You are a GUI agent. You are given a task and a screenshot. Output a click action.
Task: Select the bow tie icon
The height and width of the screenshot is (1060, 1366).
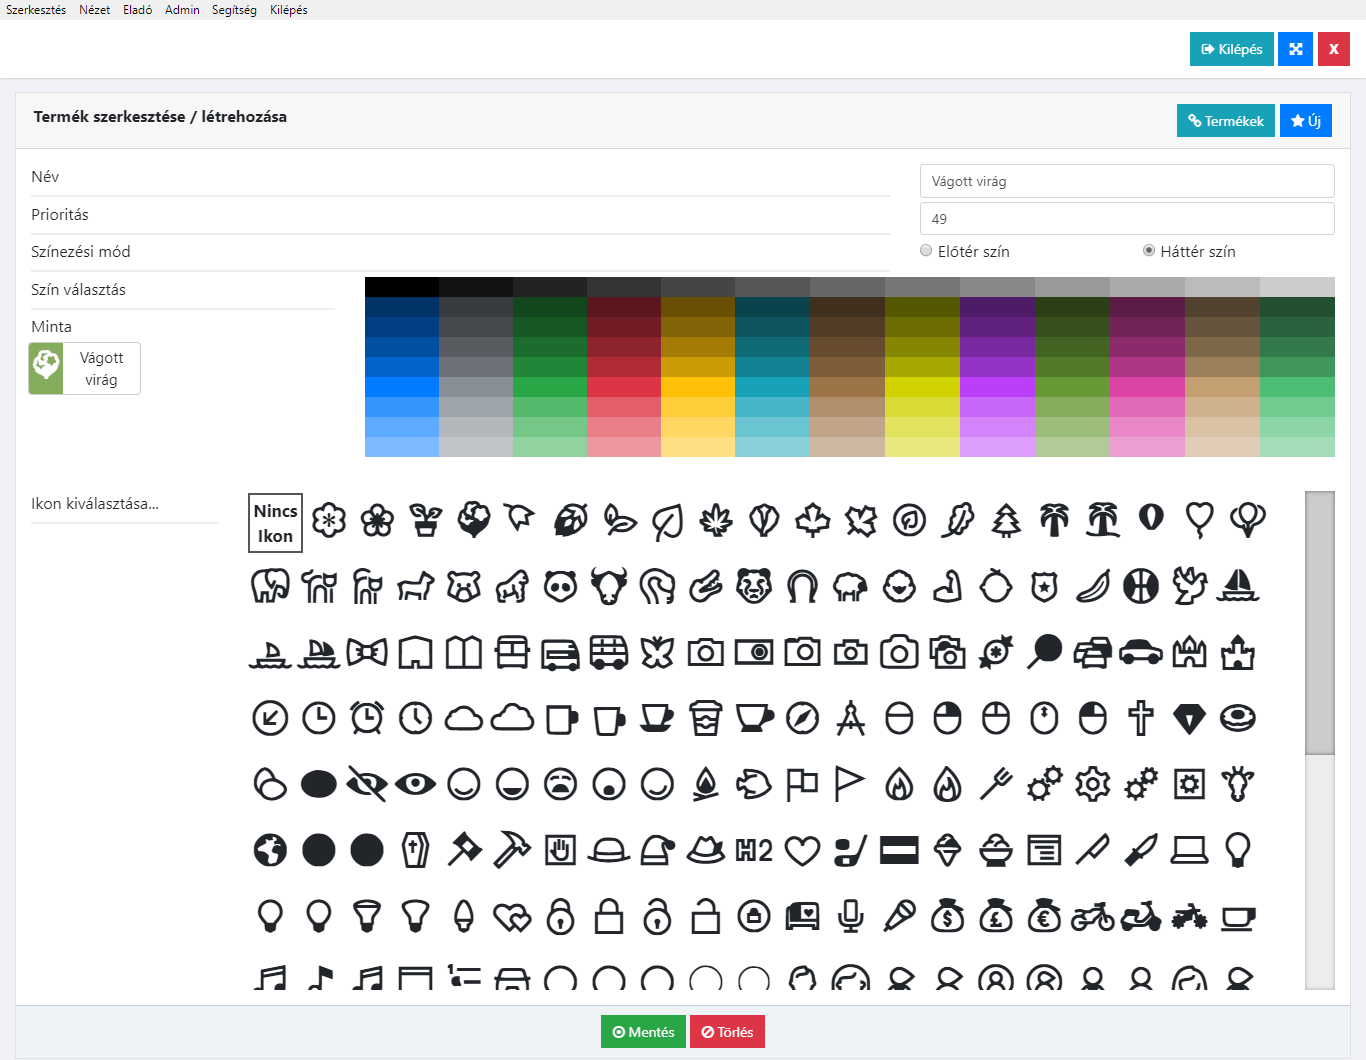coord(366,653)
